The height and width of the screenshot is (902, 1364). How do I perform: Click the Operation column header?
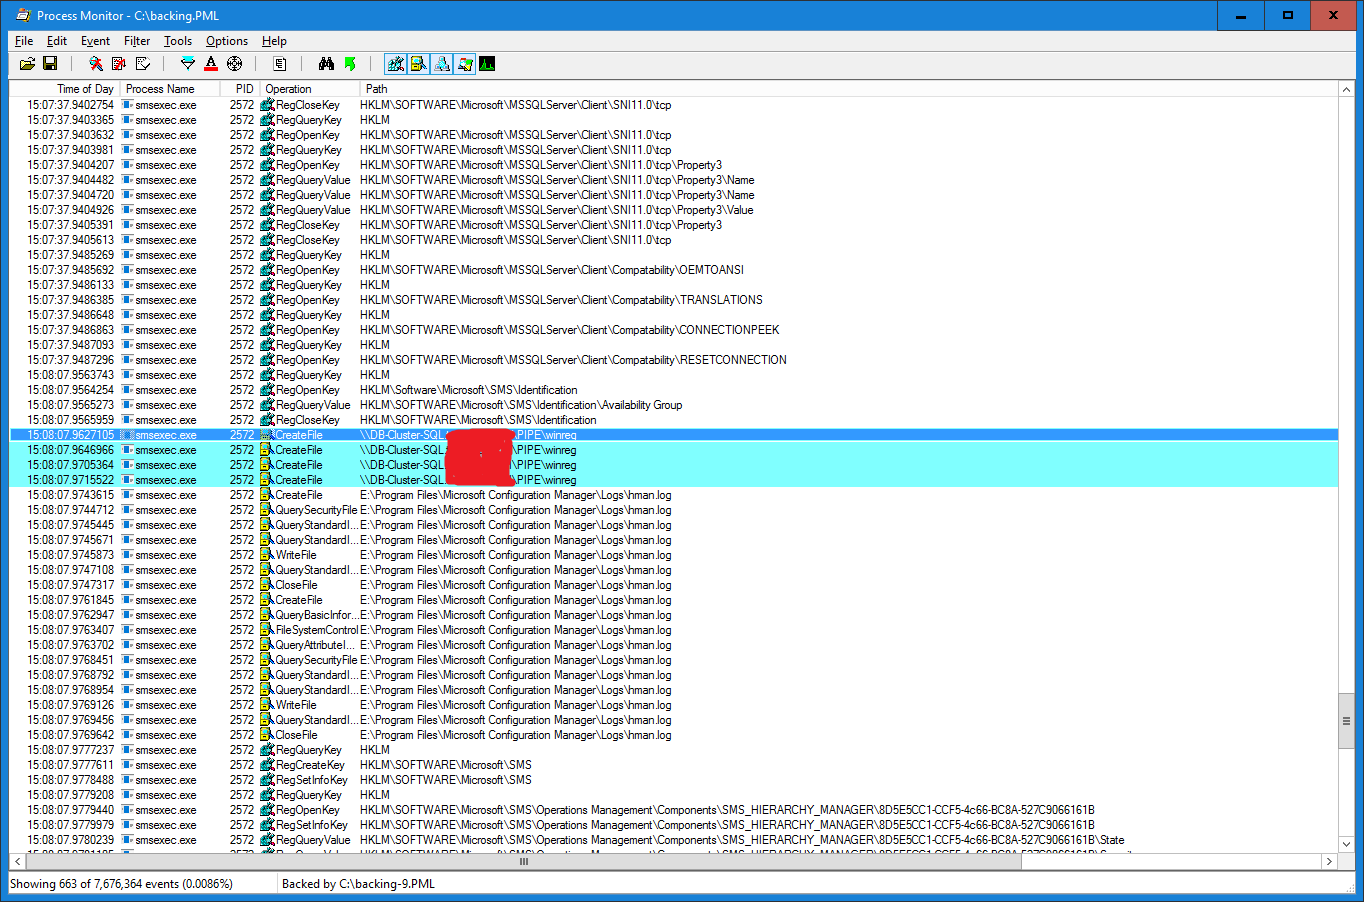[x=310, y=89]
